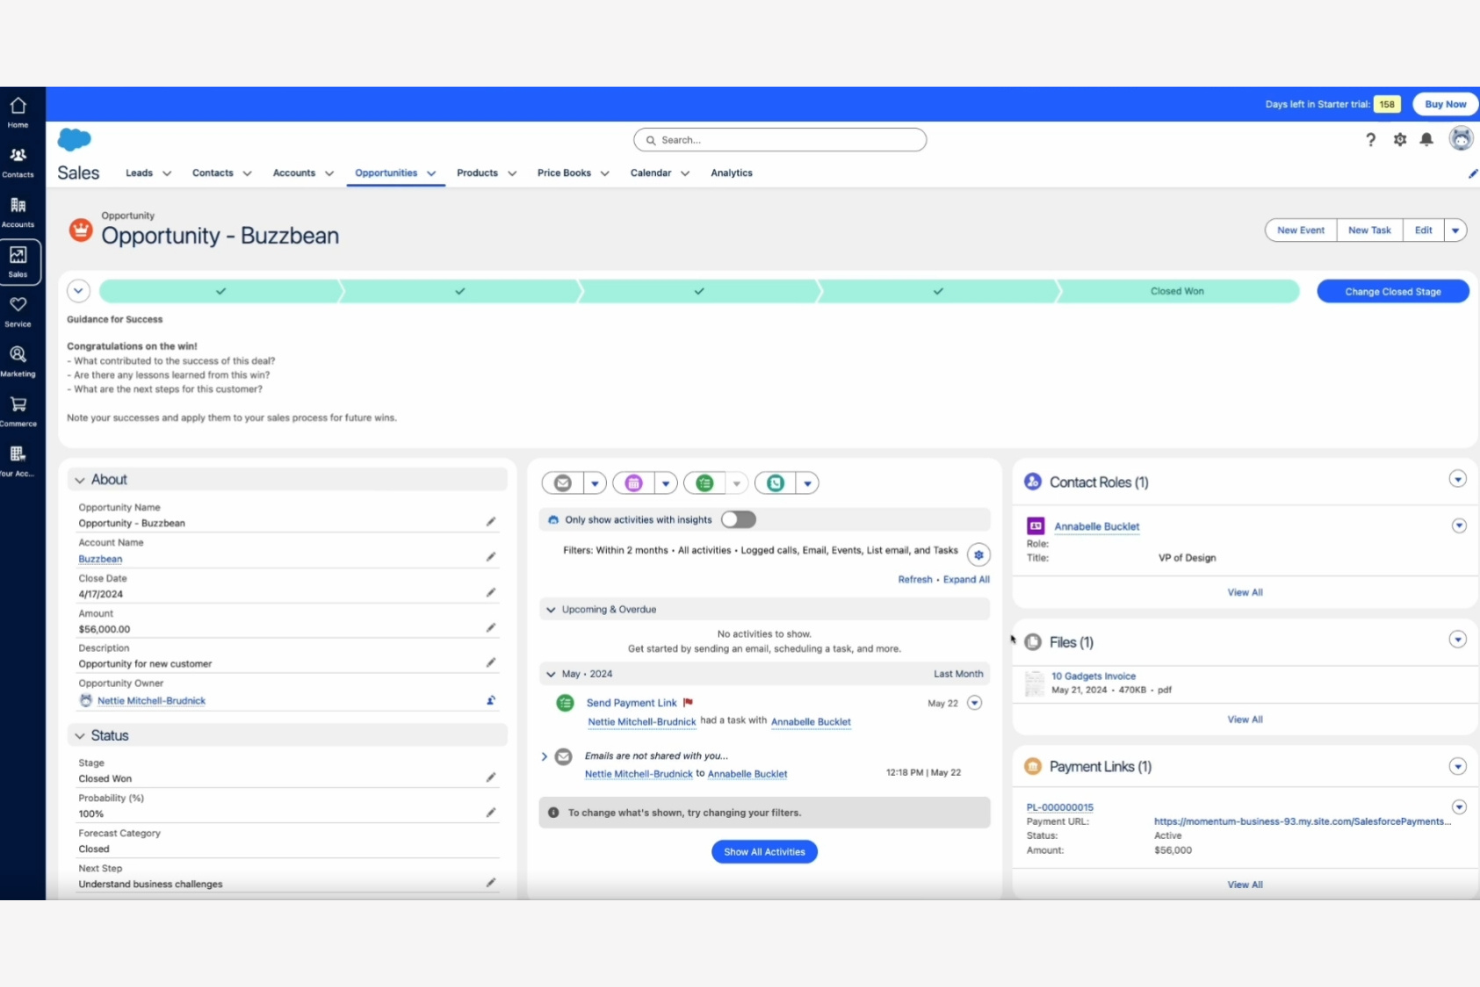Click the Refresh activities link

coord(914,580)
